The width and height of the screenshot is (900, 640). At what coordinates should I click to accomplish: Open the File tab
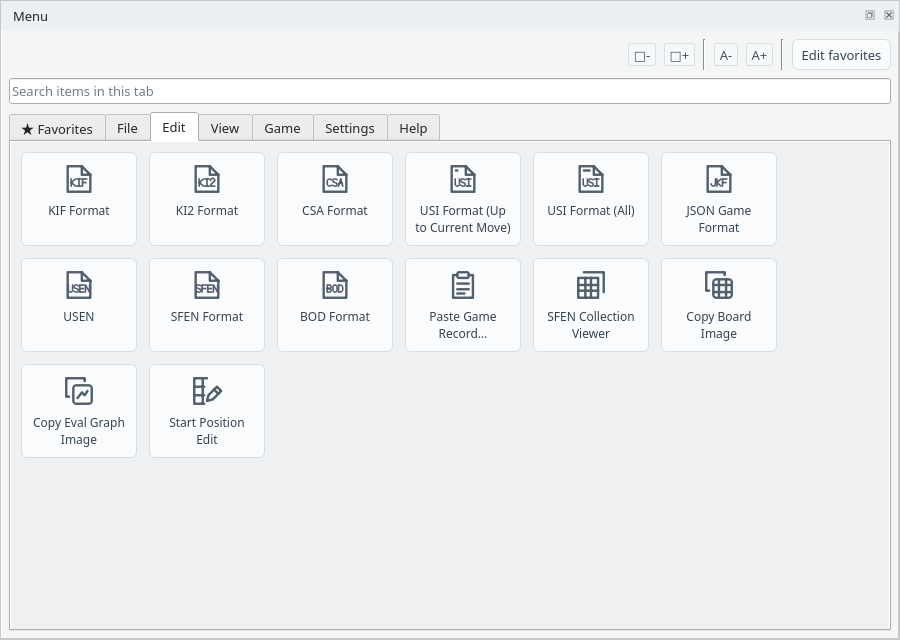coord(127,128)
